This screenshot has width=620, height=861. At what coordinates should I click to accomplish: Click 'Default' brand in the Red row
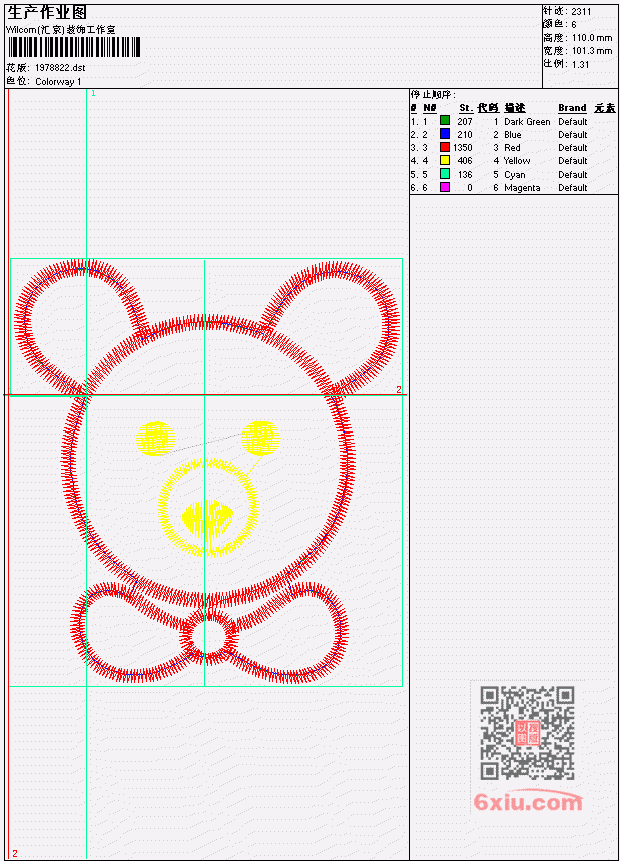point(573,148)
